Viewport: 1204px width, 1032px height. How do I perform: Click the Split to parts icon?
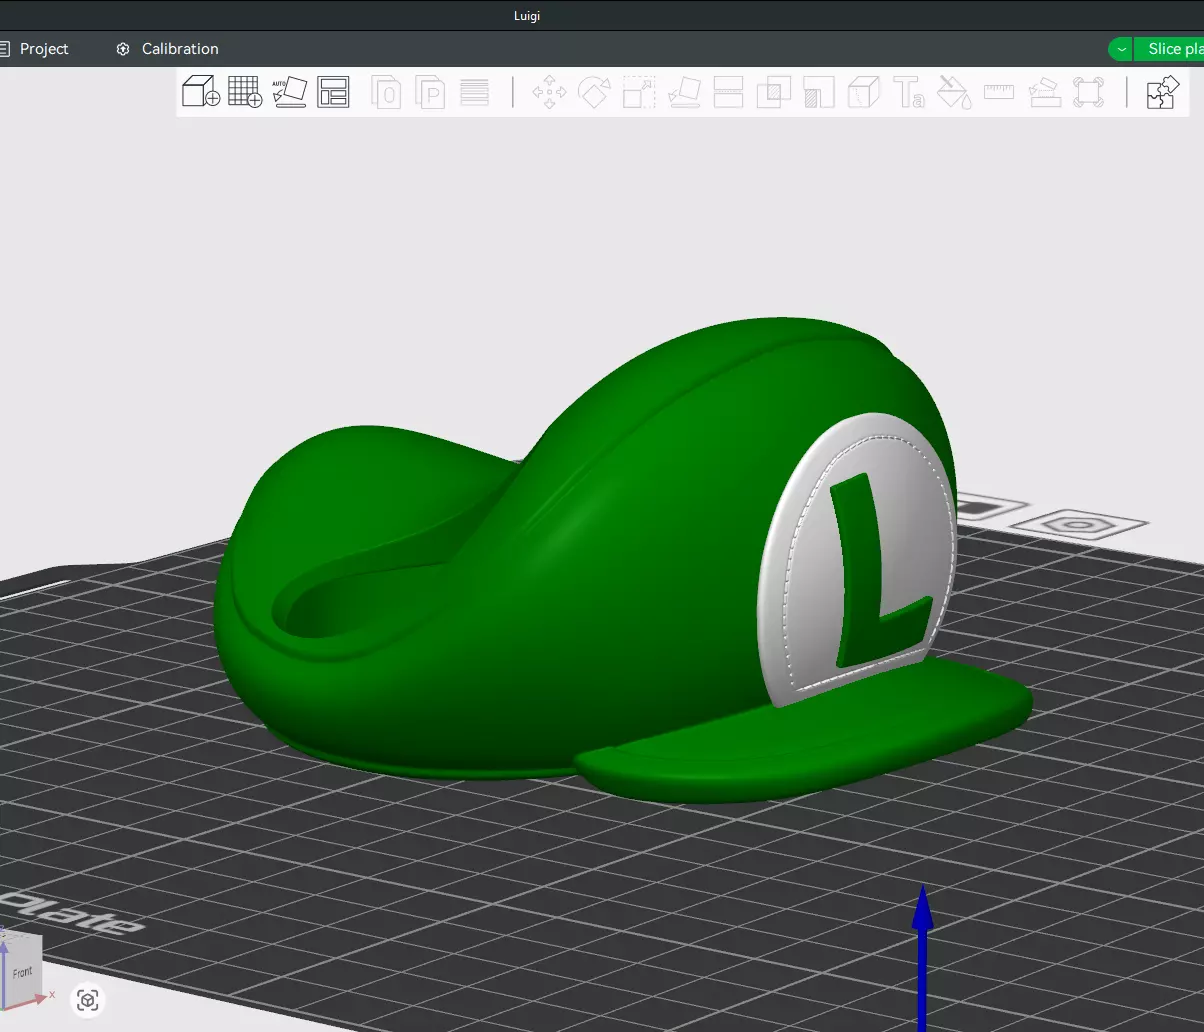(x=430, y=92)
